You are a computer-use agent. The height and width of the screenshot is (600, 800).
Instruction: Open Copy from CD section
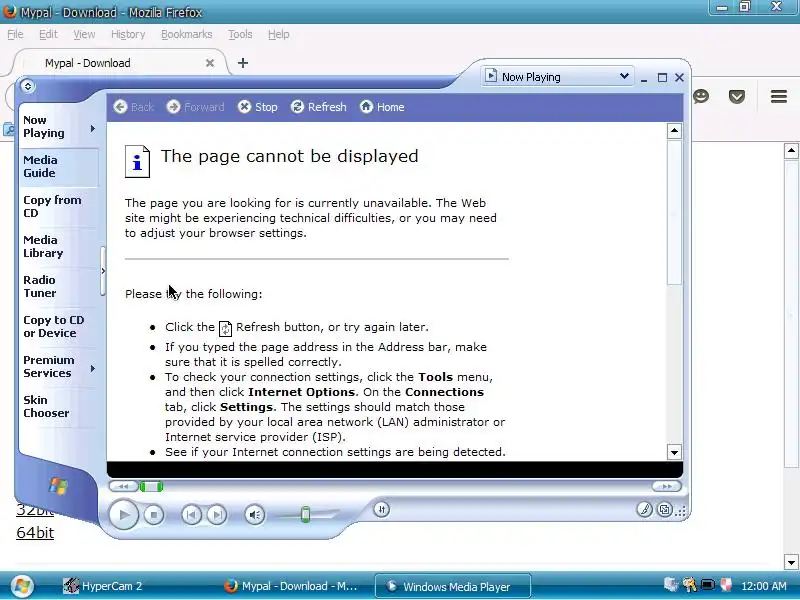pyautogui.click(x=52, y=206)
